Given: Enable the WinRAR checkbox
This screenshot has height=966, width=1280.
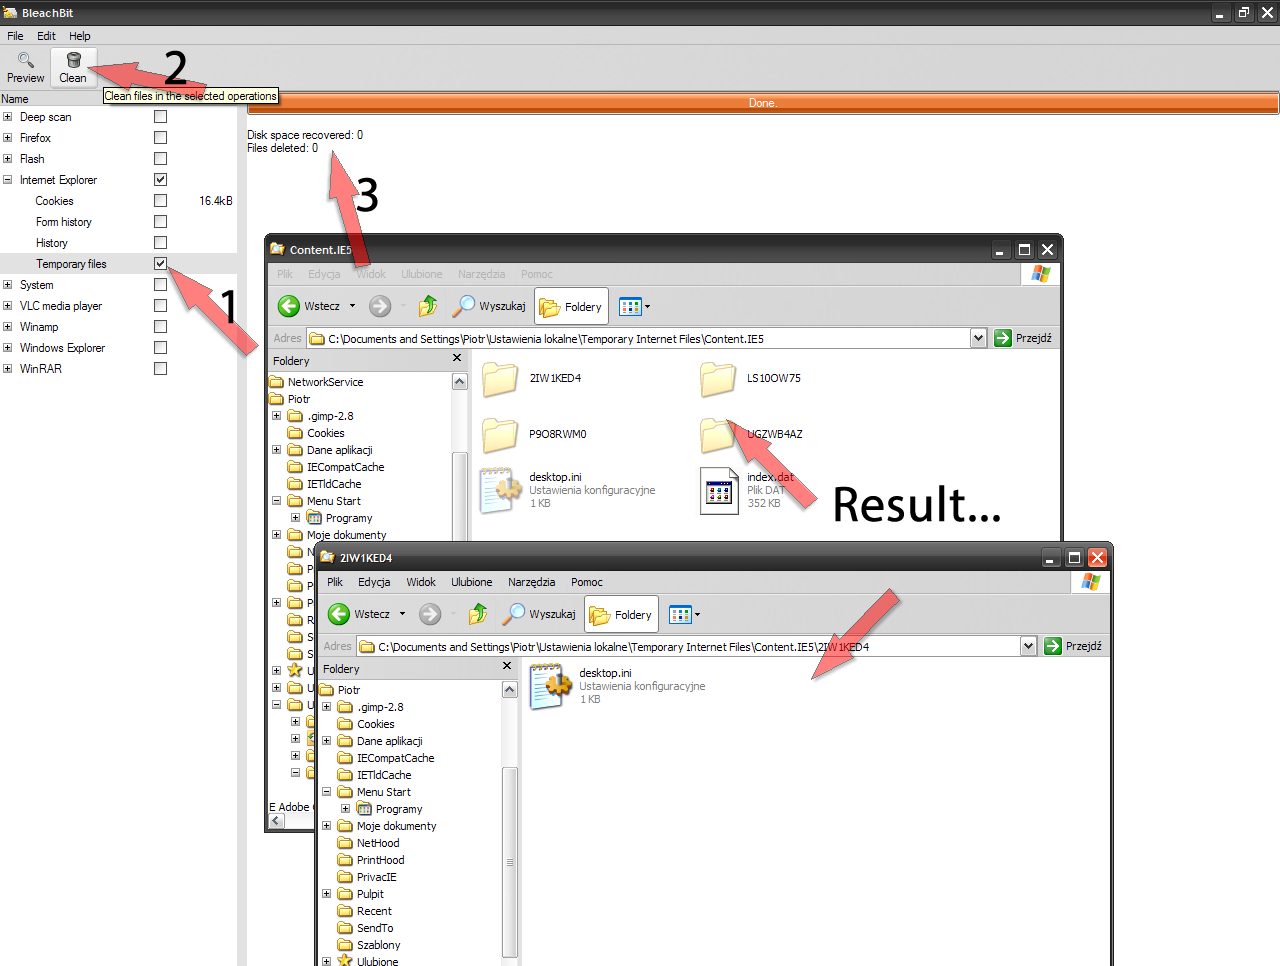Looking at the screenshot, I should (x=160, y=369).
